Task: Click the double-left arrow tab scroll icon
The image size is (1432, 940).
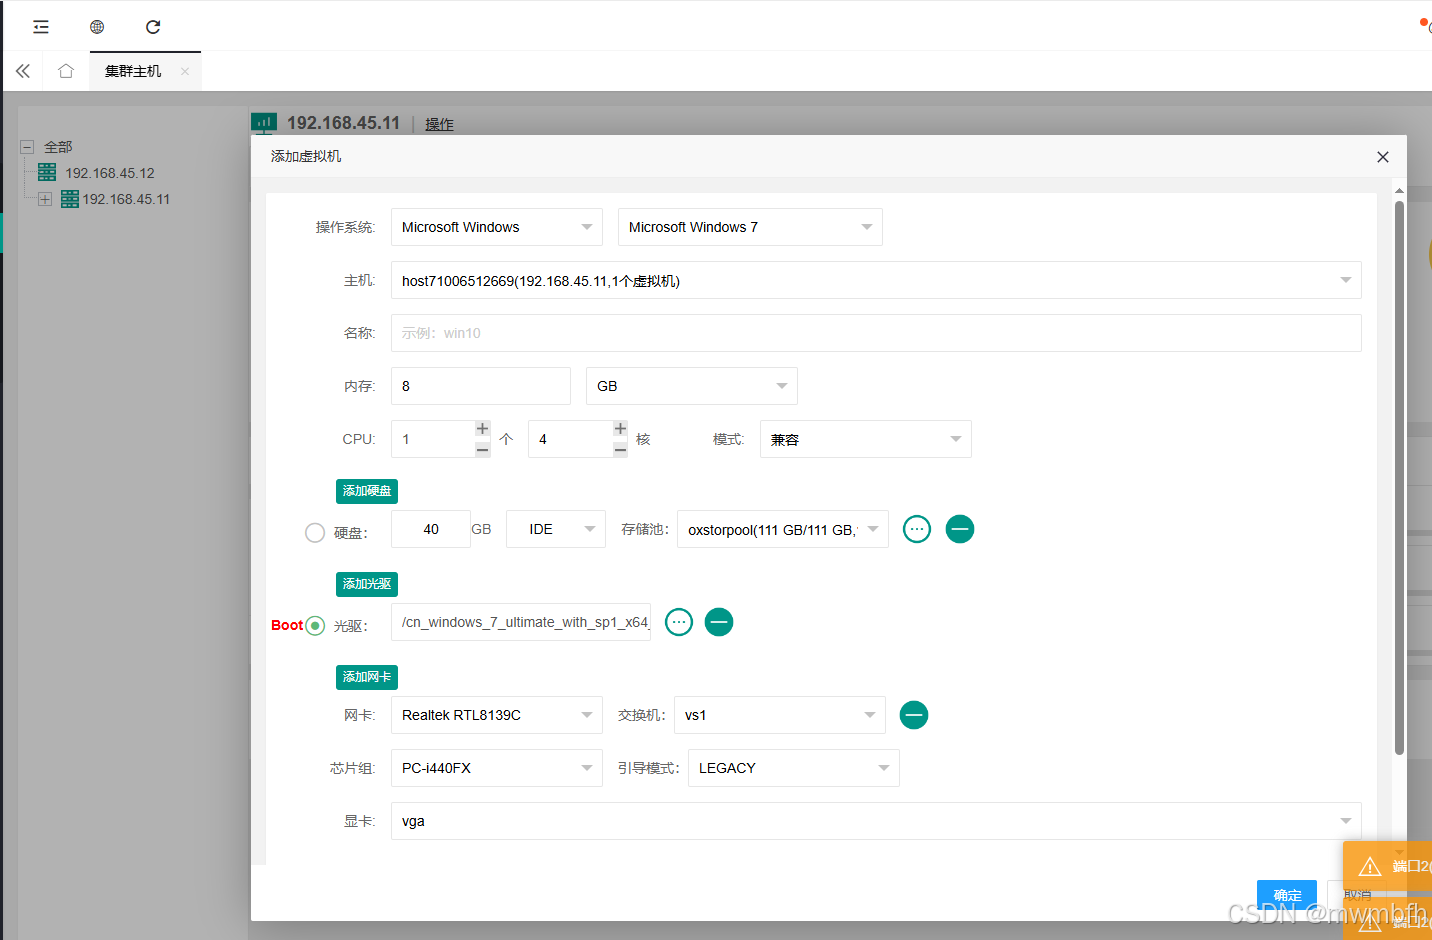Action: [23, 71]
